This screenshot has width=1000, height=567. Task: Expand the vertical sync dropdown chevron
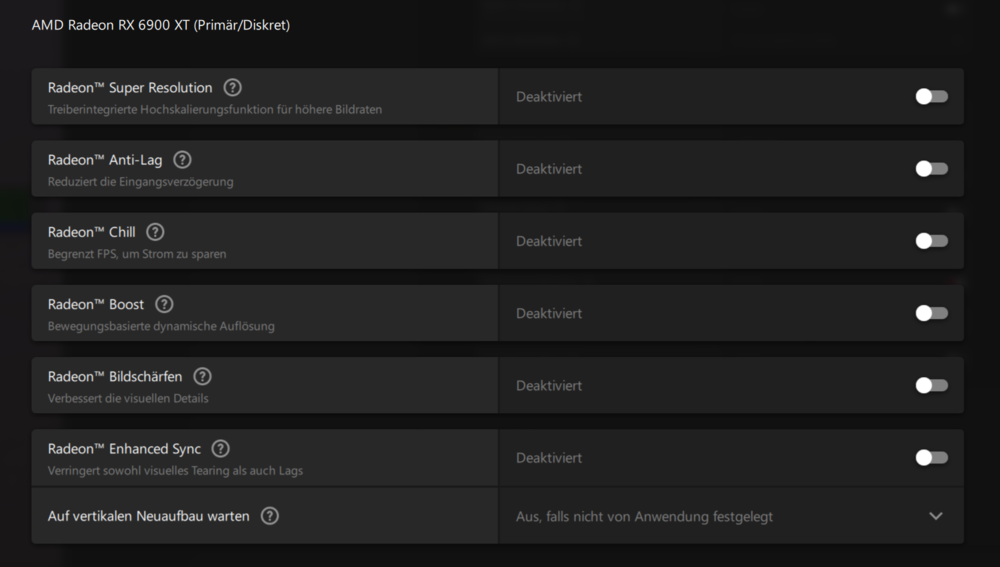936,516
